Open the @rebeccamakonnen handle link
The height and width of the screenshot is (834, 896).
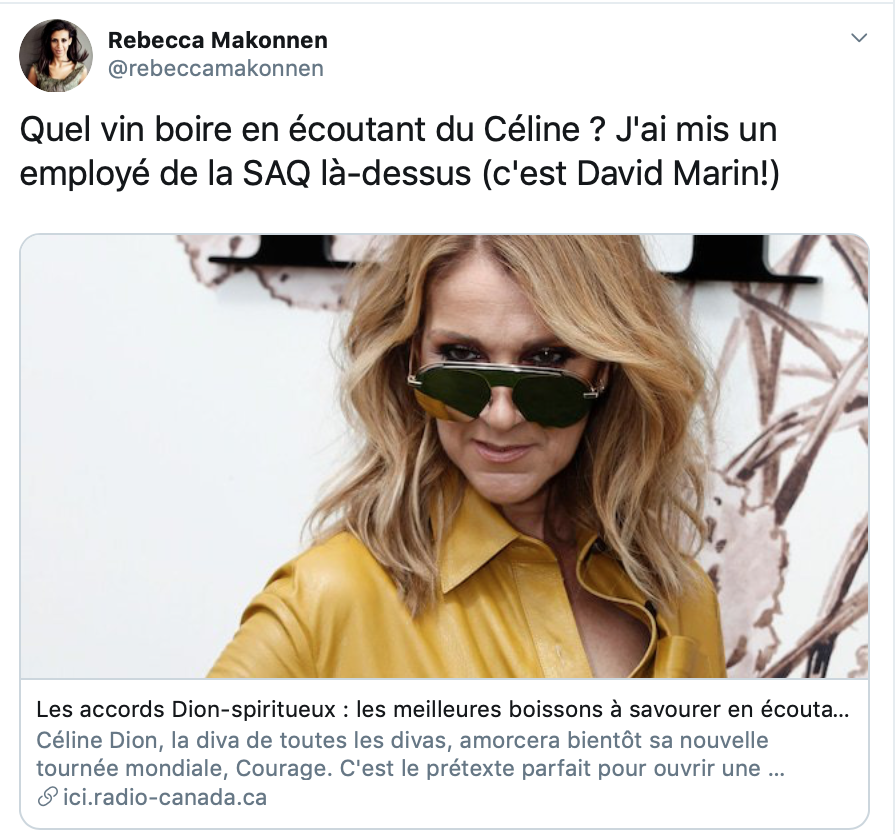(216, 69)
